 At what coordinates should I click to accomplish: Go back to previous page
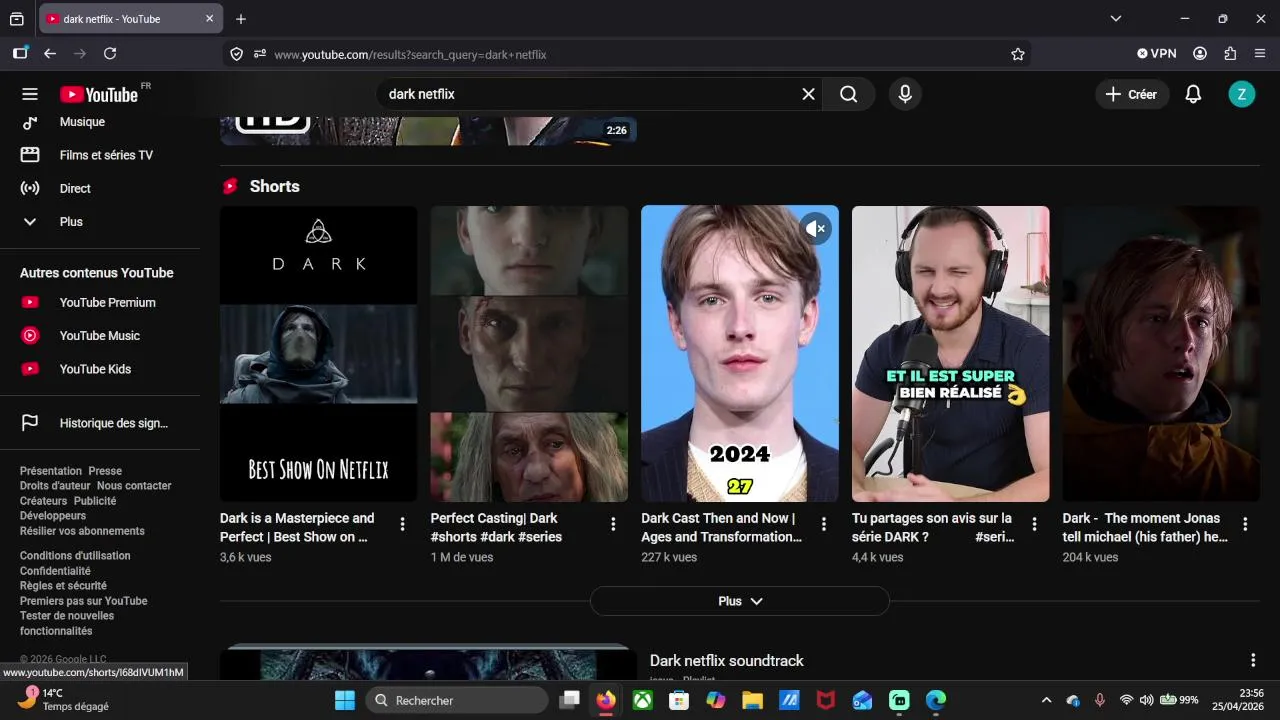50,54
